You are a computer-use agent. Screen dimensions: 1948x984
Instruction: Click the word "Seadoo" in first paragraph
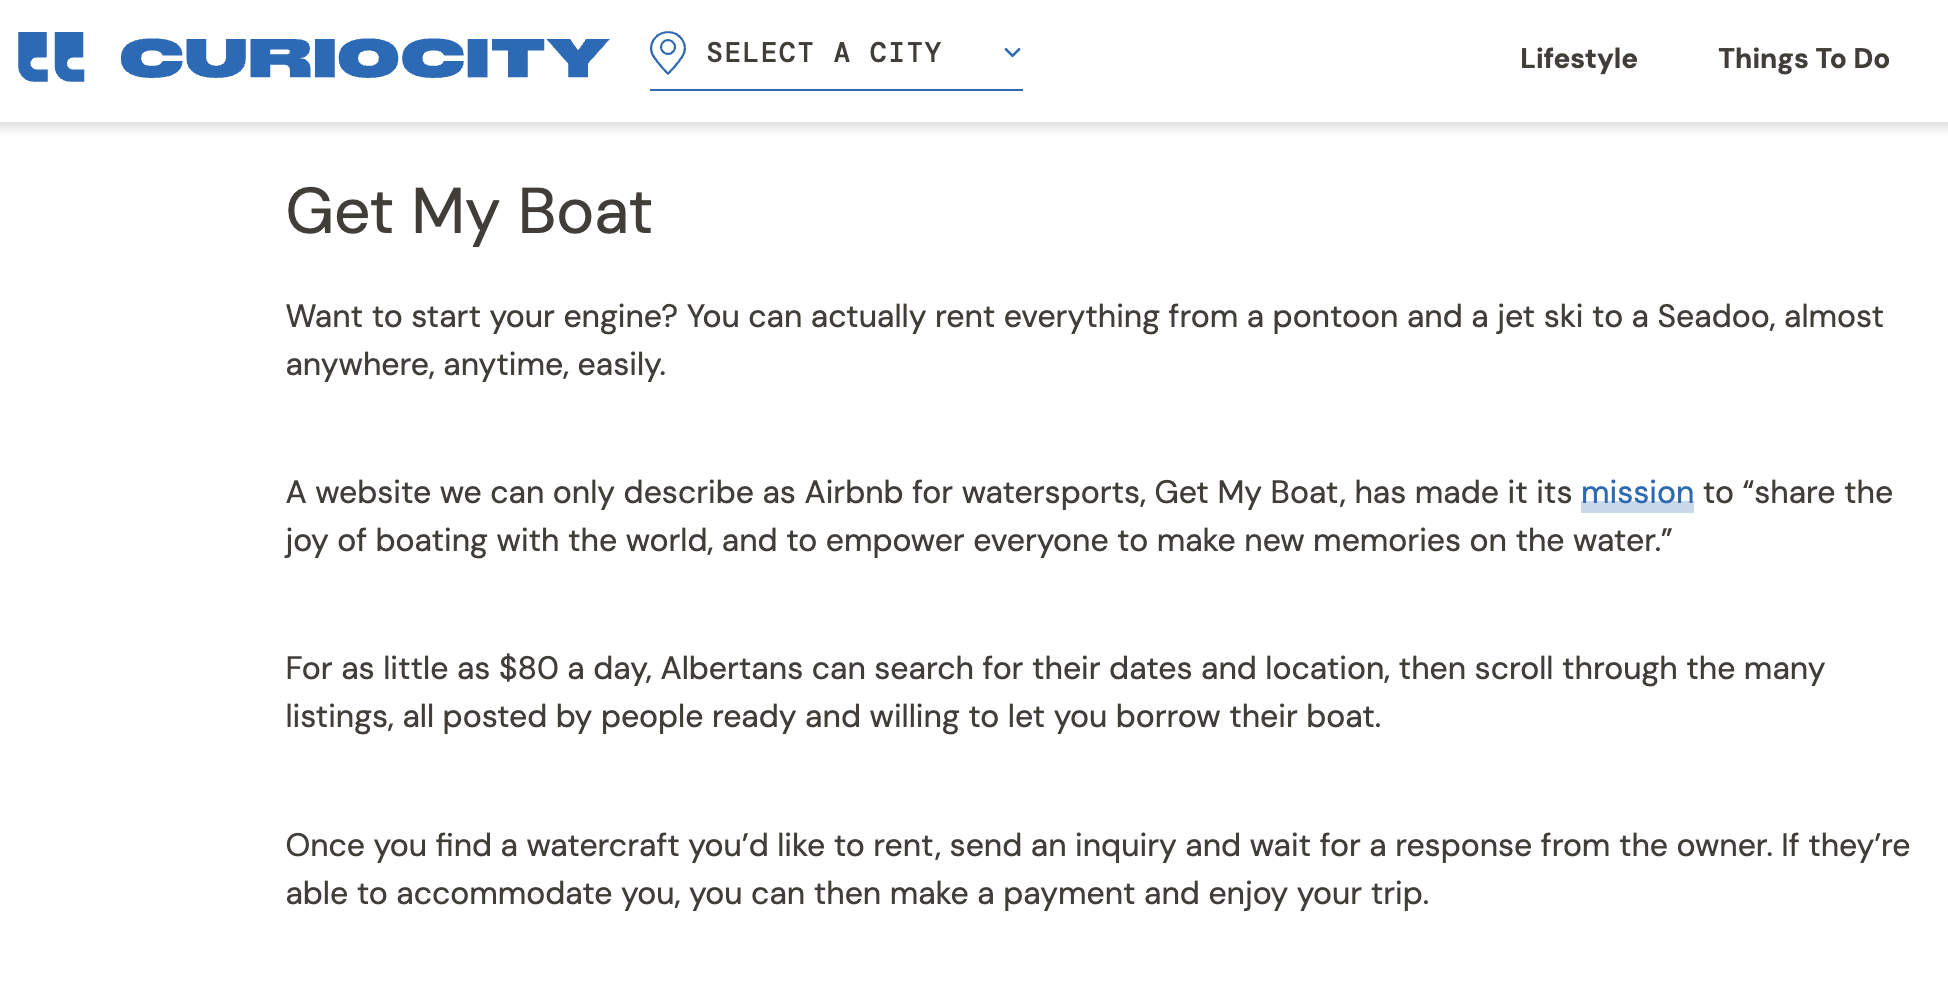[x=1712, y=317]
